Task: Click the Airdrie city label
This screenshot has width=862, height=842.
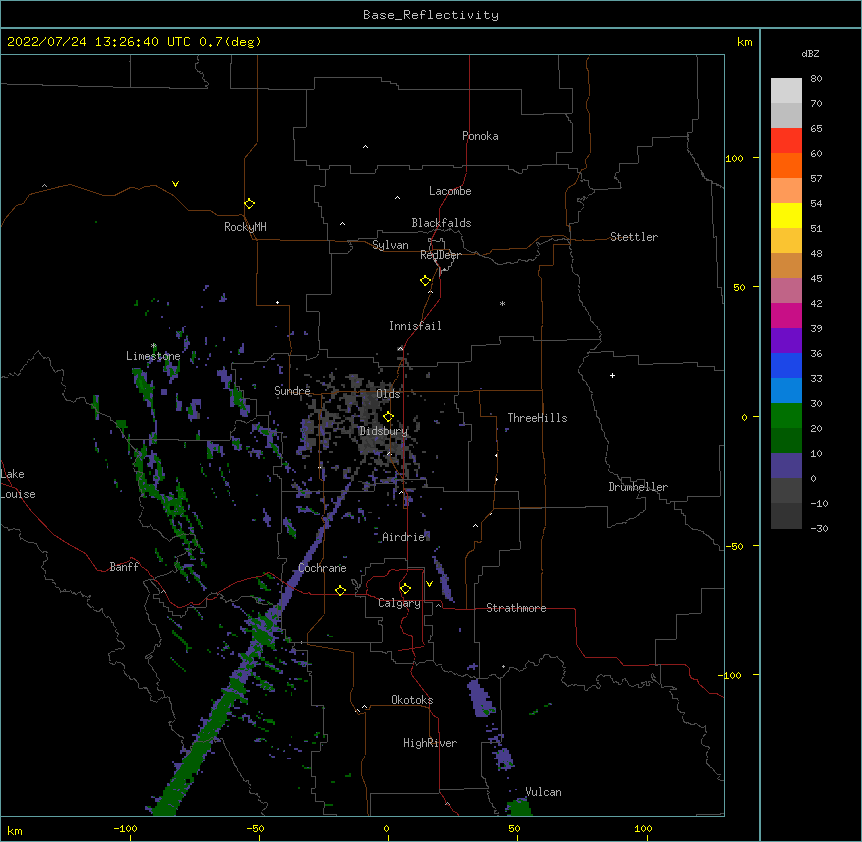Action: (404, 537)
